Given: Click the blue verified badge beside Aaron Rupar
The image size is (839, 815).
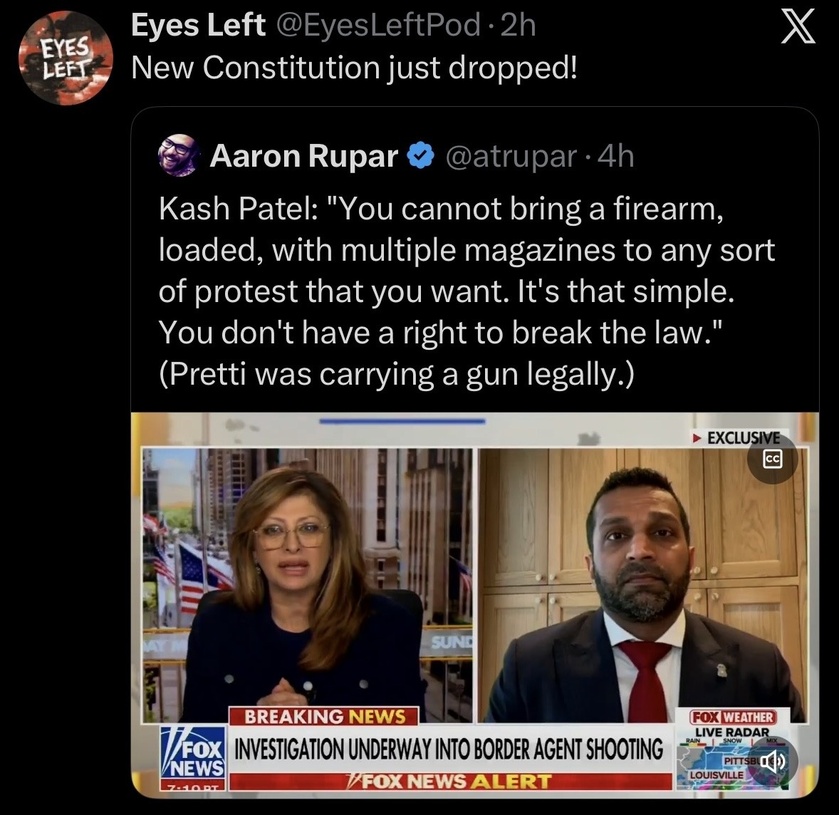Looking at the screenshot, I should [x=422, y=156].
